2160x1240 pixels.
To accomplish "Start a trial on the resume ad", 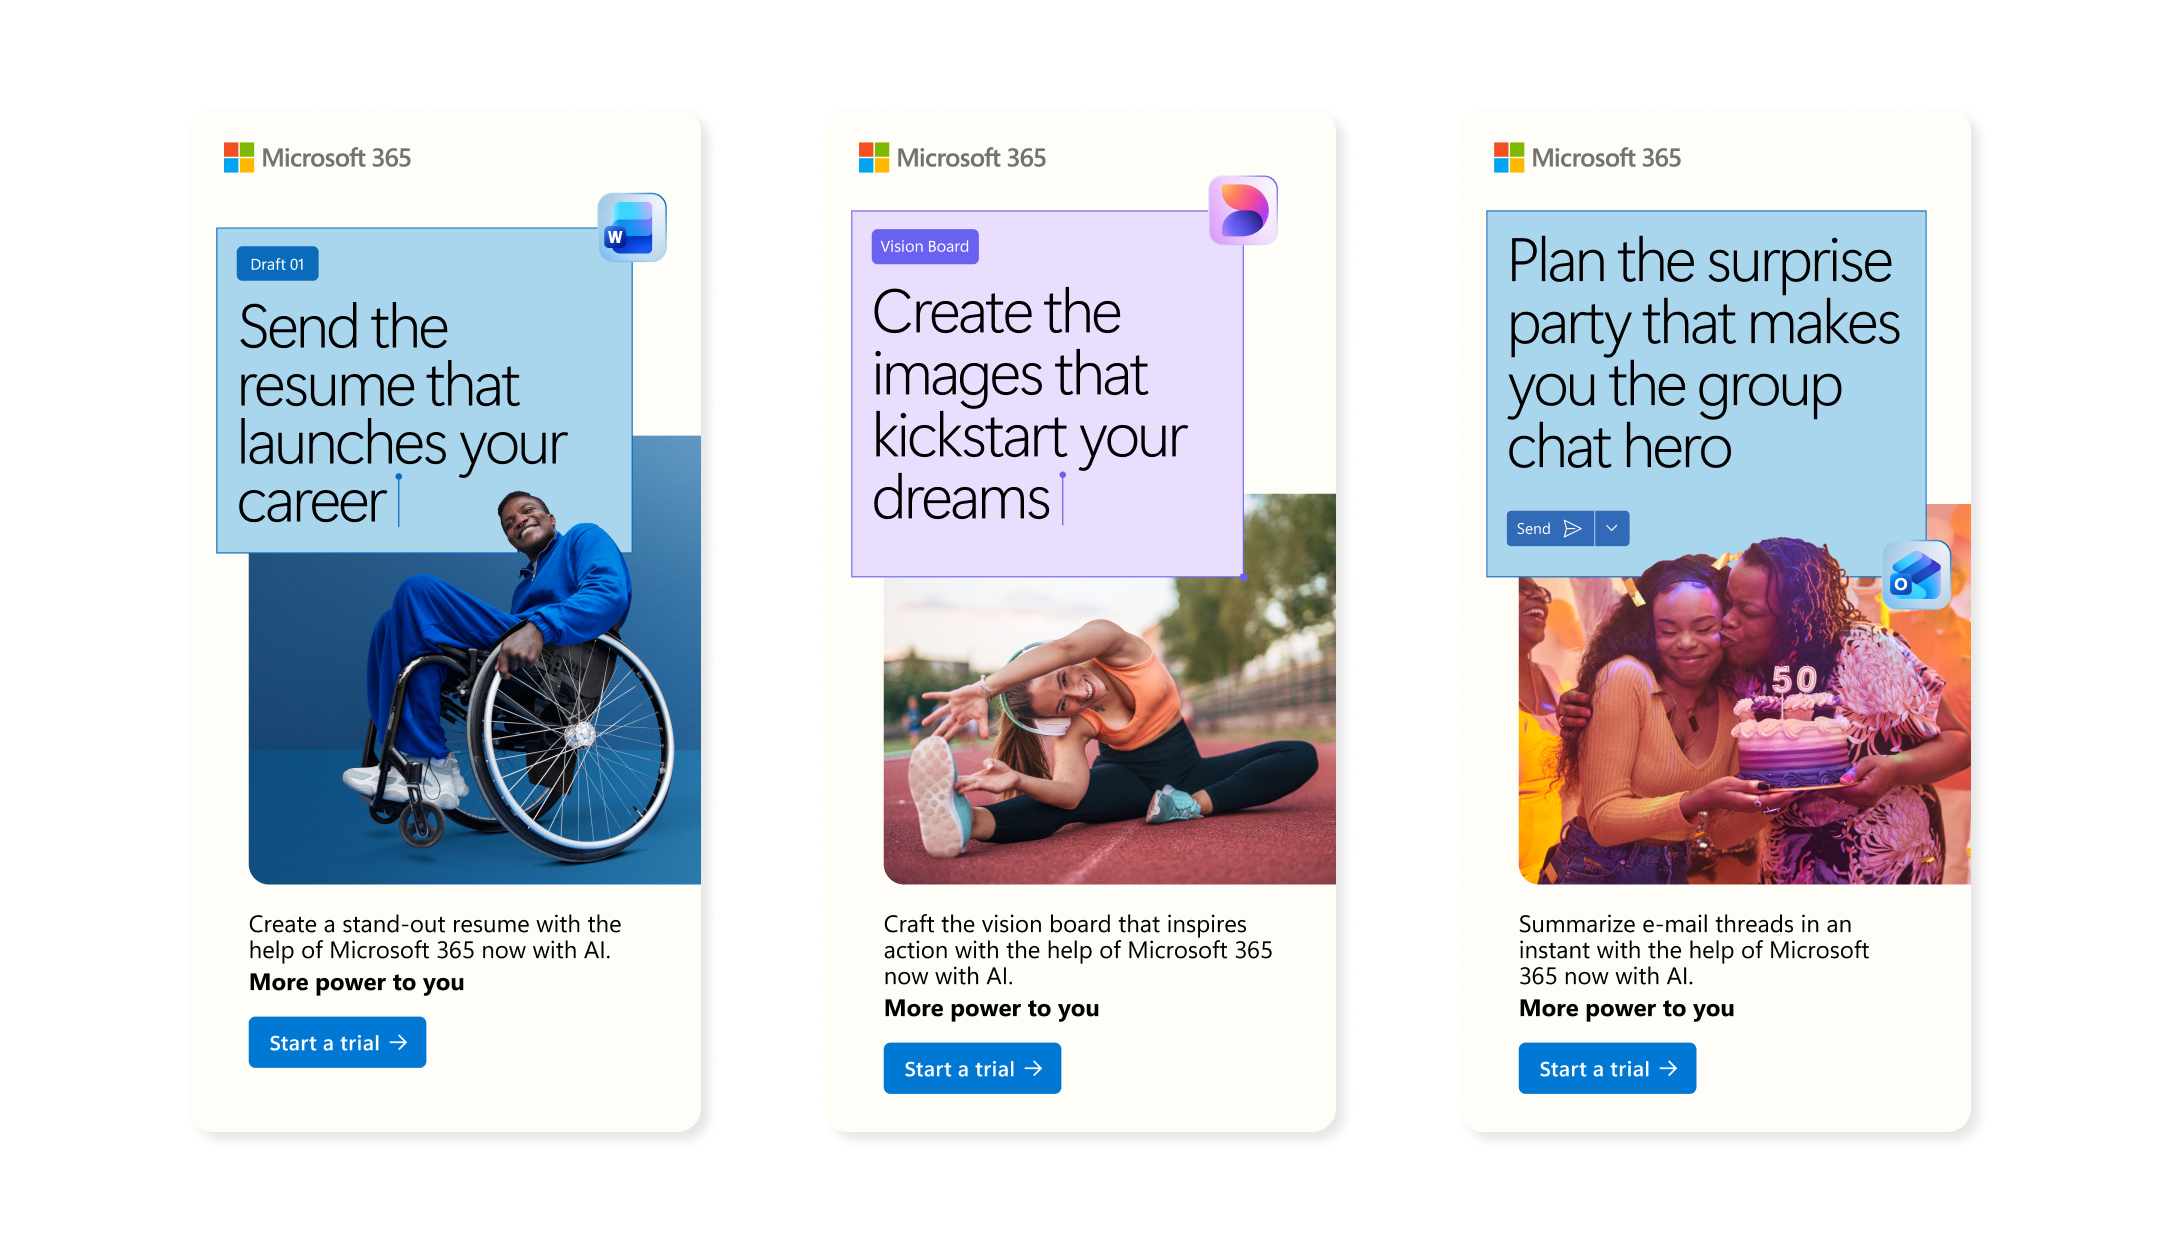I will [x=337, y=1042].
